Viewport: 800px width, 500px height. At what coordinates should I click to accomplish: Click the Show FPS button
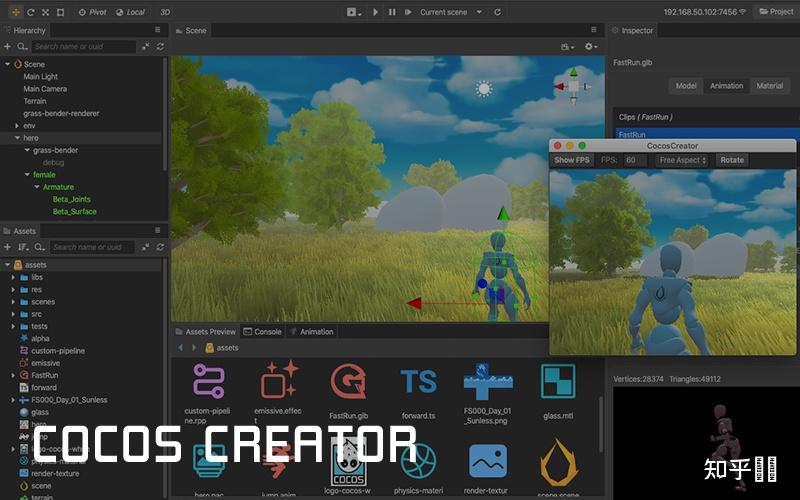[x=571, y=160]
